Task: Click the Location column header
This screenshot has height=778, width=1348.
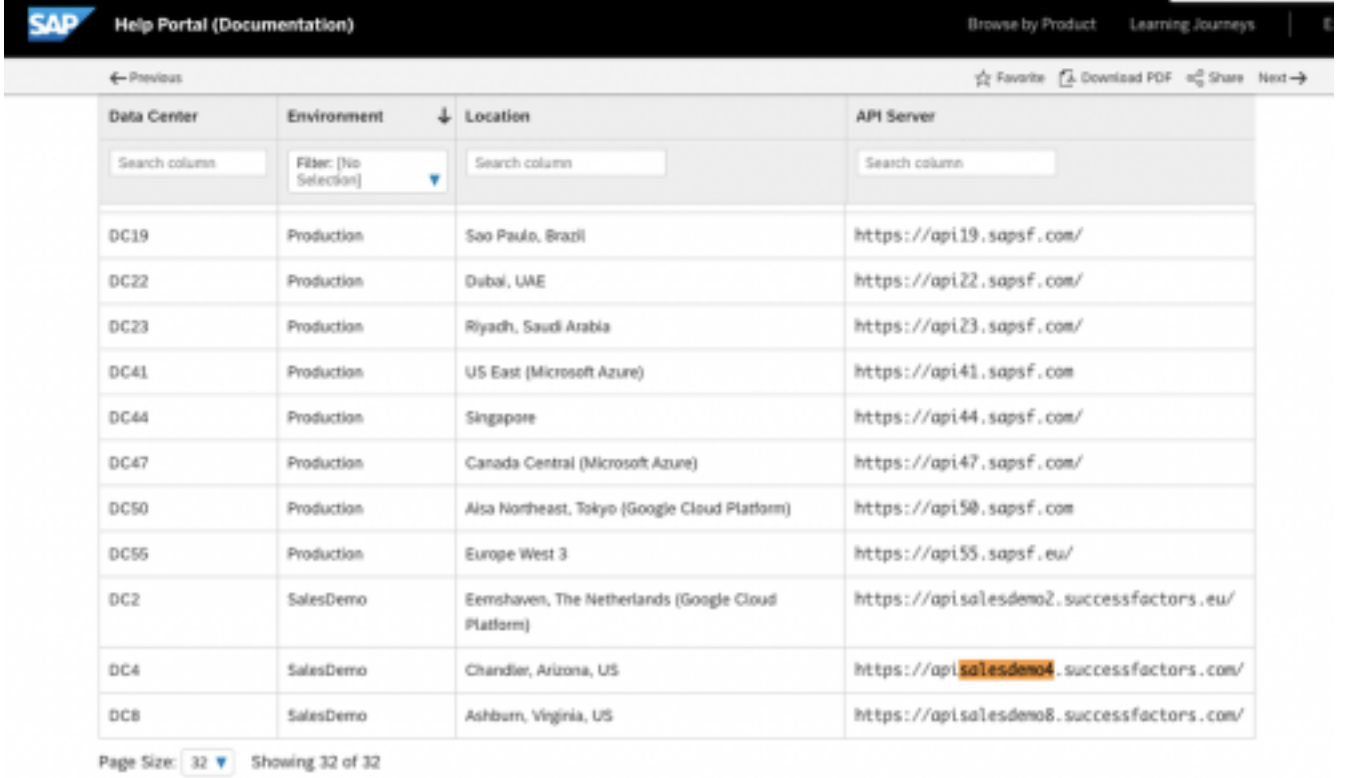Action: (x=498, y=117)
